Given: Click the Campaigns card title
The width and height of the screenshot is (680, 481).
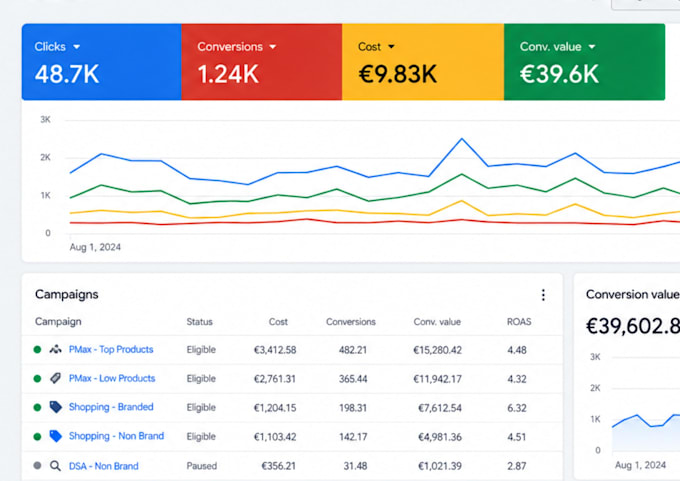Looking at the screenshot, I should coord(67,294).
